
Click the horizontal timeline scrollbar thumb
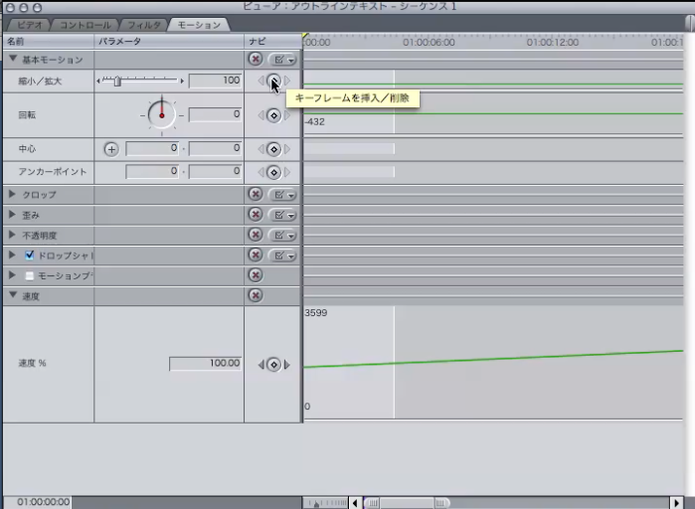pyautogui.click(x=407, y=503)
